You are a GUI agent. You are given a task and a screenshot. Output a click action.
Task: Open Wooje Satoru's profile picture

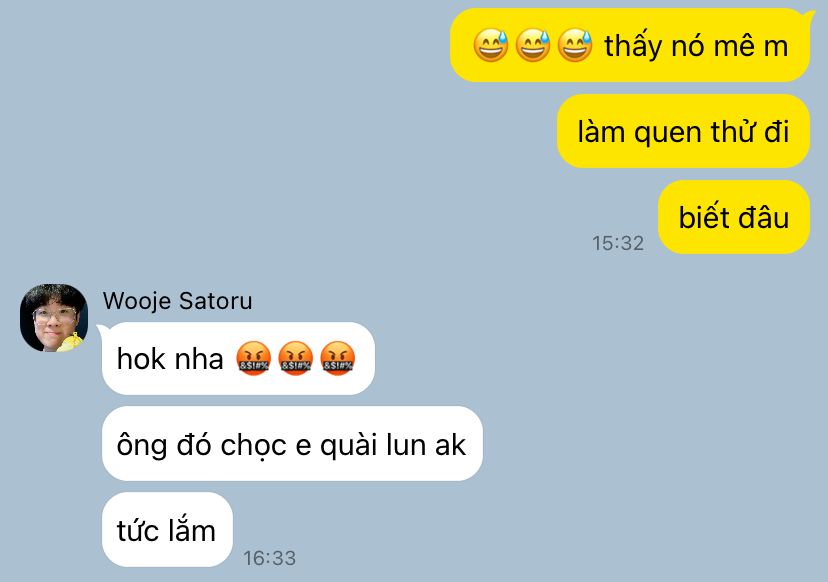click(x=54, y=318)
